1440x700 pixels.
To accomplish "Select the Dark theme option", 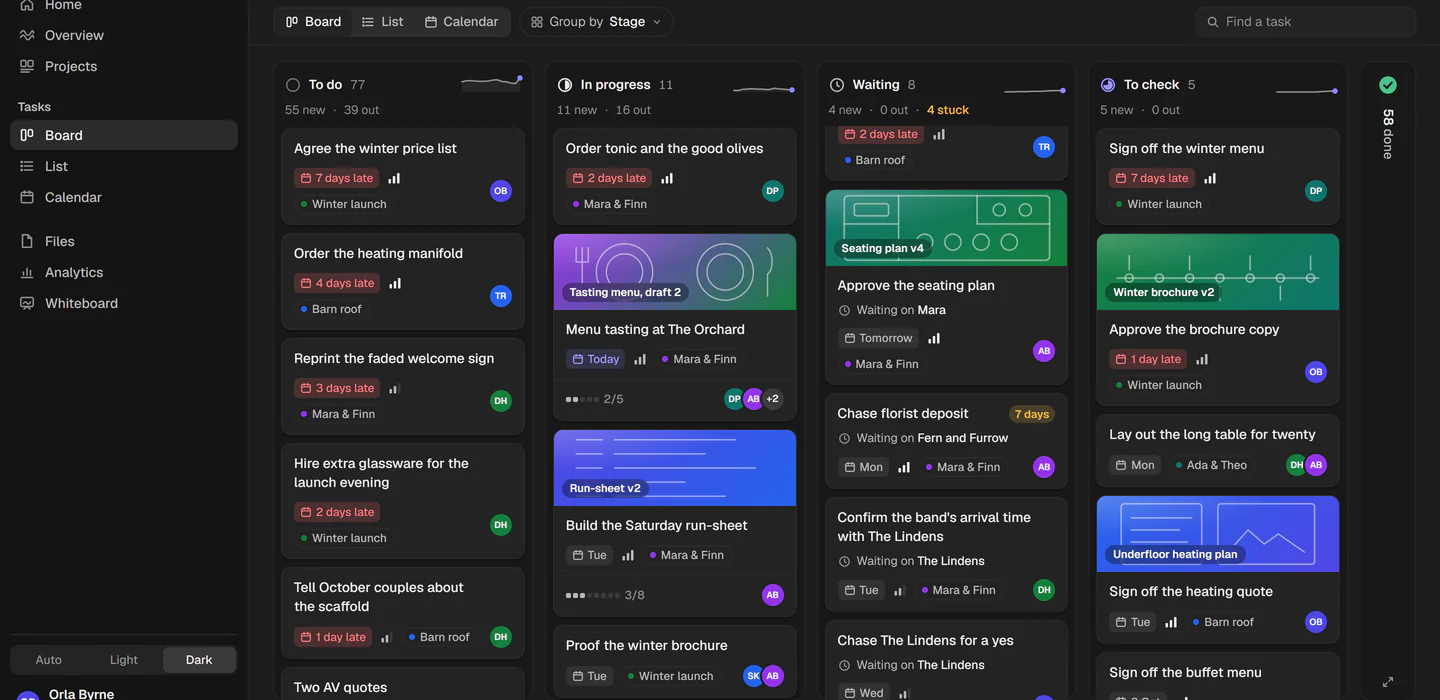I will click(199, 660).
